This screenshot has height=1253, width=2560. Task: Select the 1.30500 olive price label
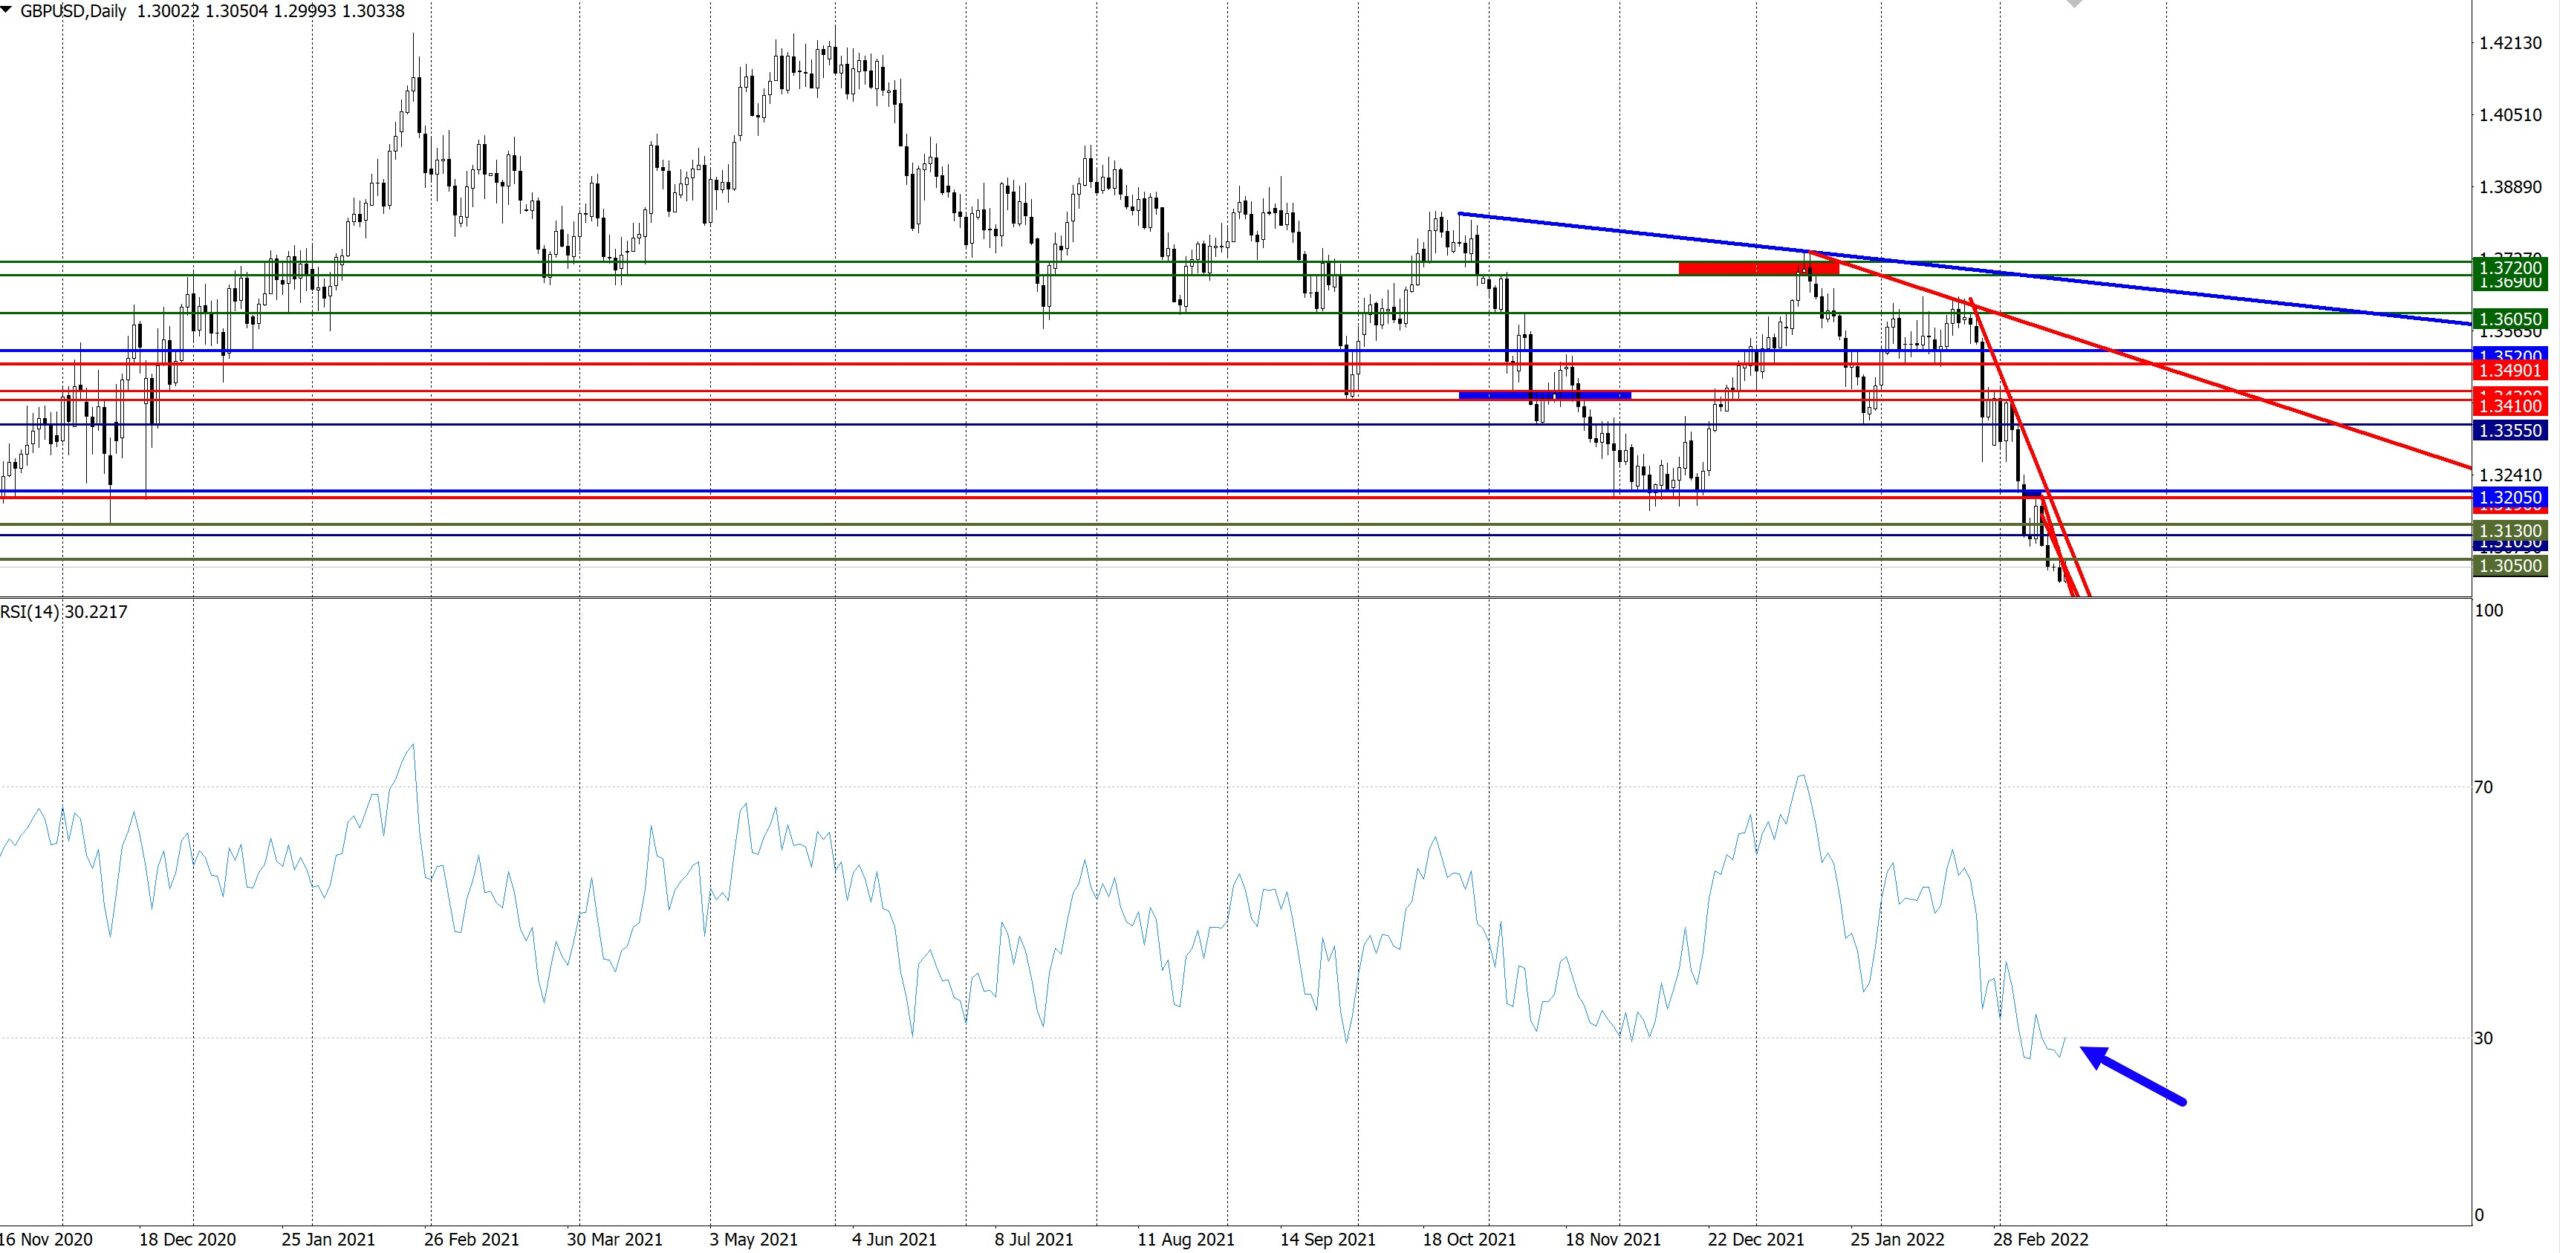[x=2510, y=566]
